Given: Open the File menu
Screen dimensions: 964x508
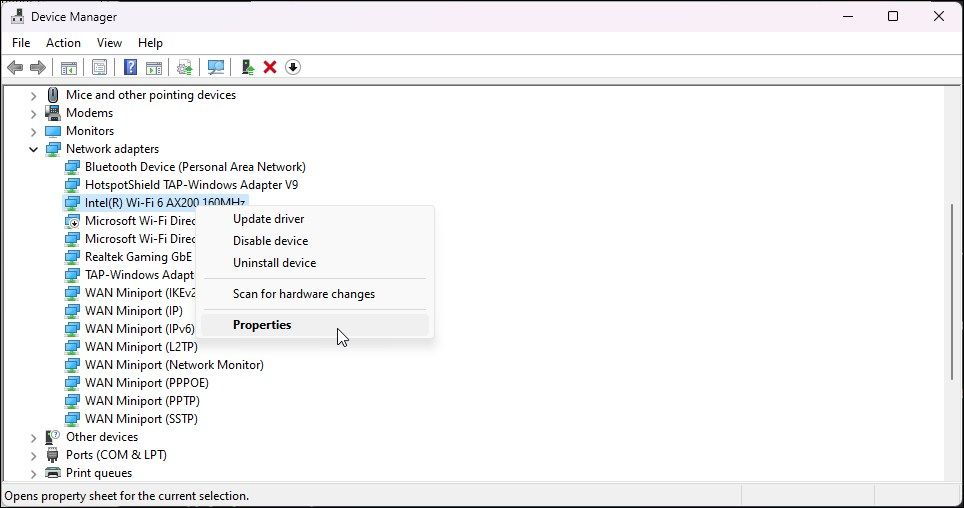Looking at the screenshot, I should (x=21, y=42).
